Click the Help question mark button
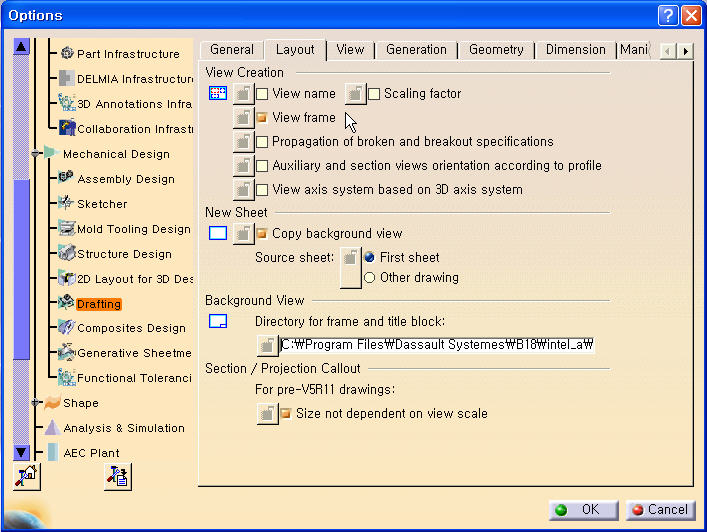The image size is (707, 532). pos(668,15)
